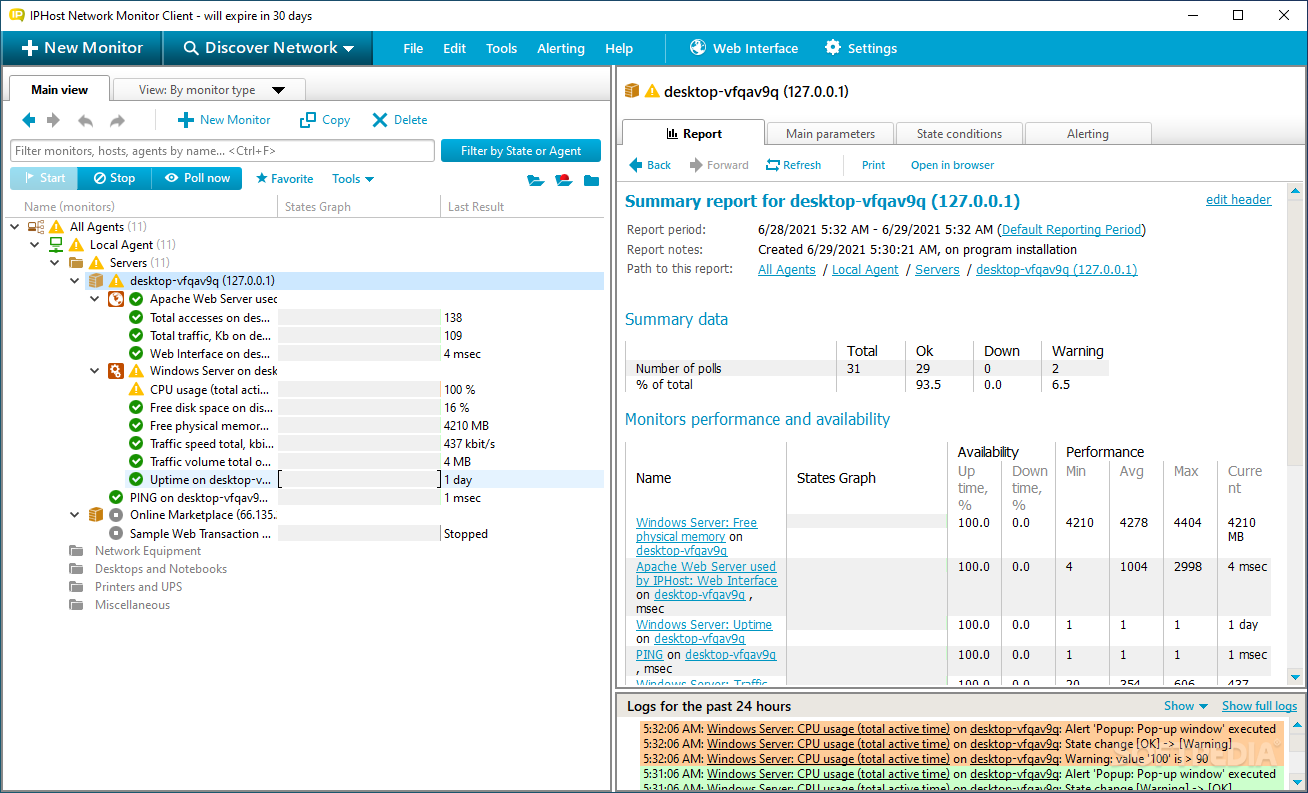The image size is (1308, 793).
Task: Copy the selected monitor
Action: [x=325, y=120]
